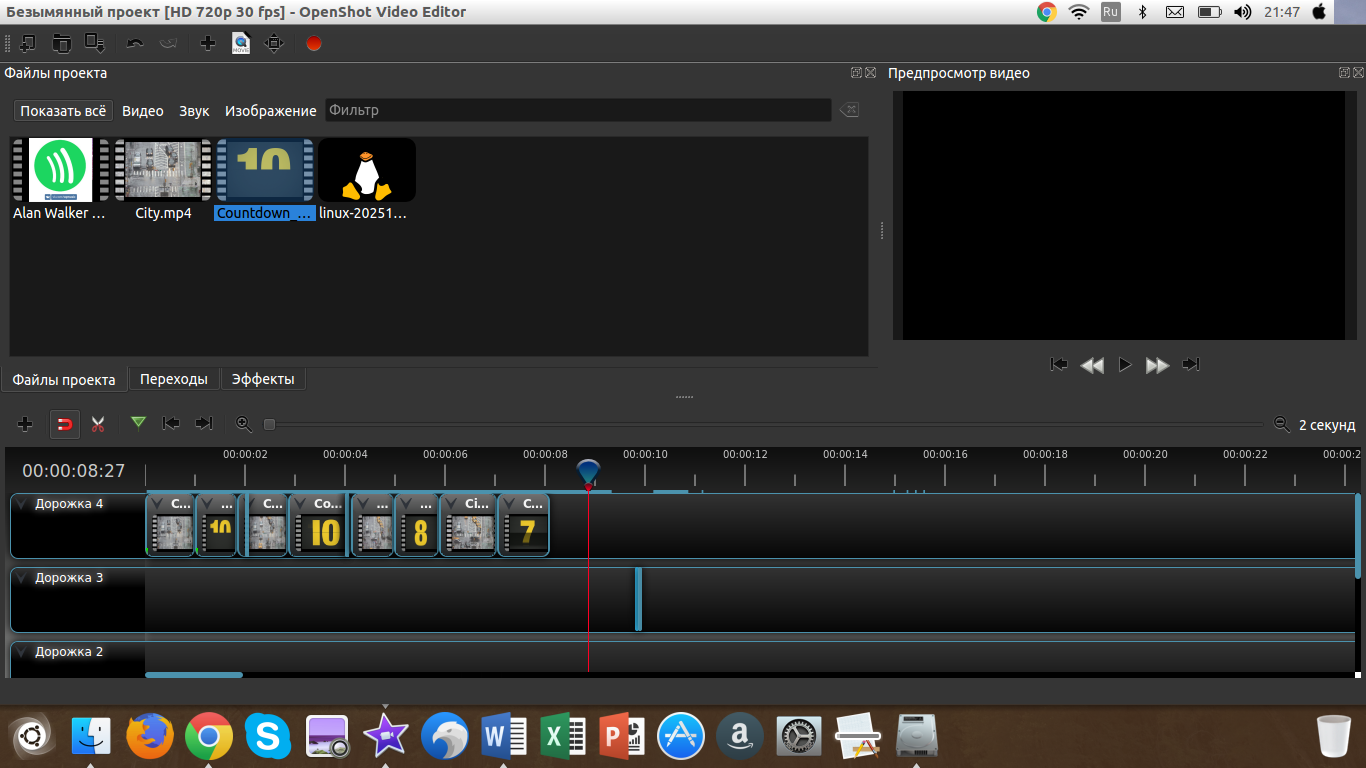Image resolution: width=1366 pixels, height=768 pixels.
Task: Add a new track using the timeline plus icon
Action: 25,424
